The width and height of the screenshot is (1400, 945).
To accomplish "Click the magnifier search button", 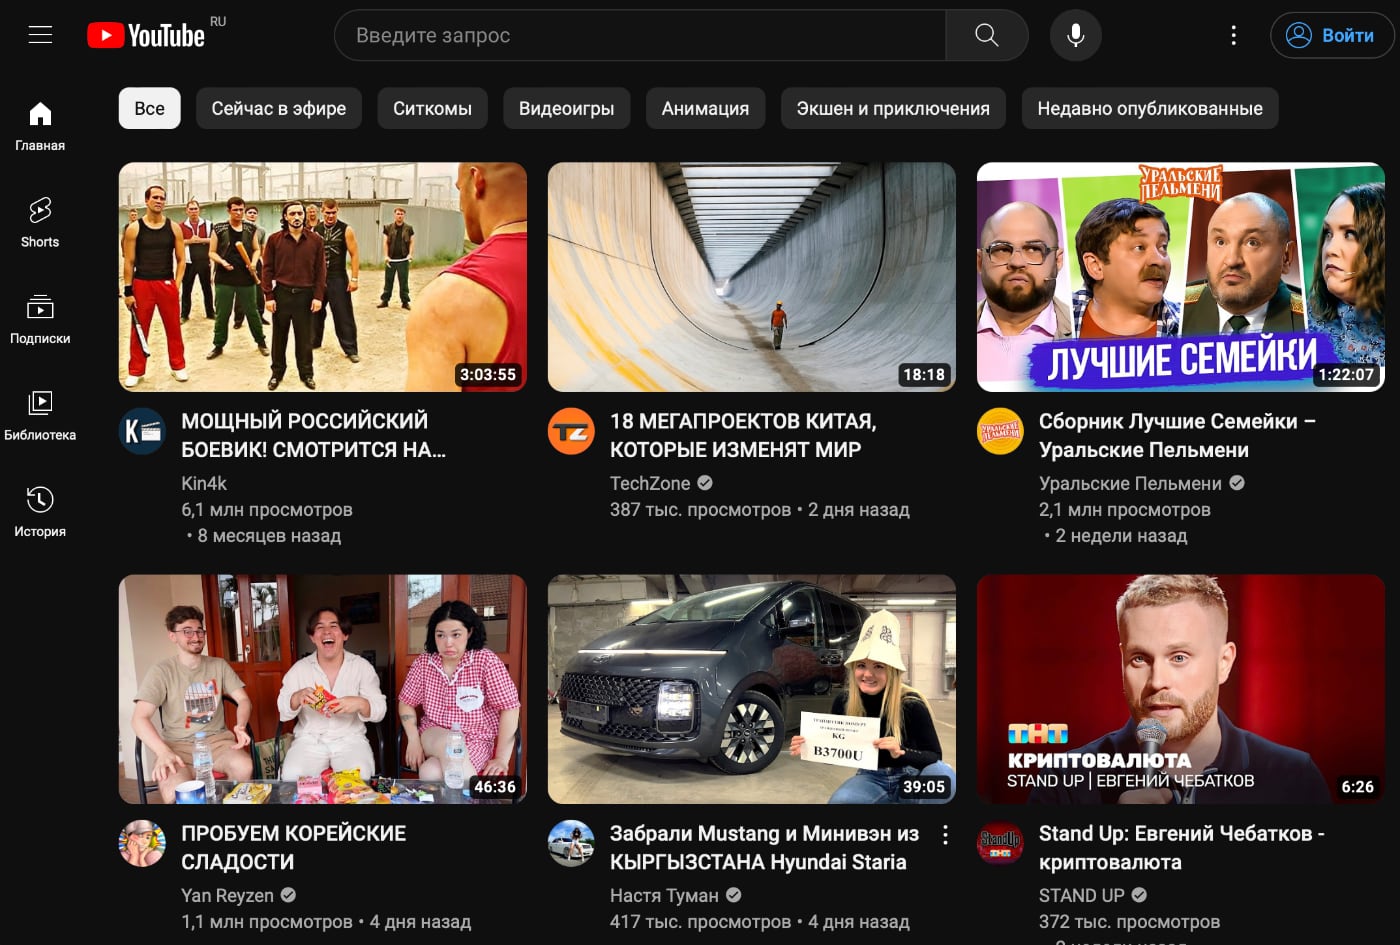I will (986, 35).
